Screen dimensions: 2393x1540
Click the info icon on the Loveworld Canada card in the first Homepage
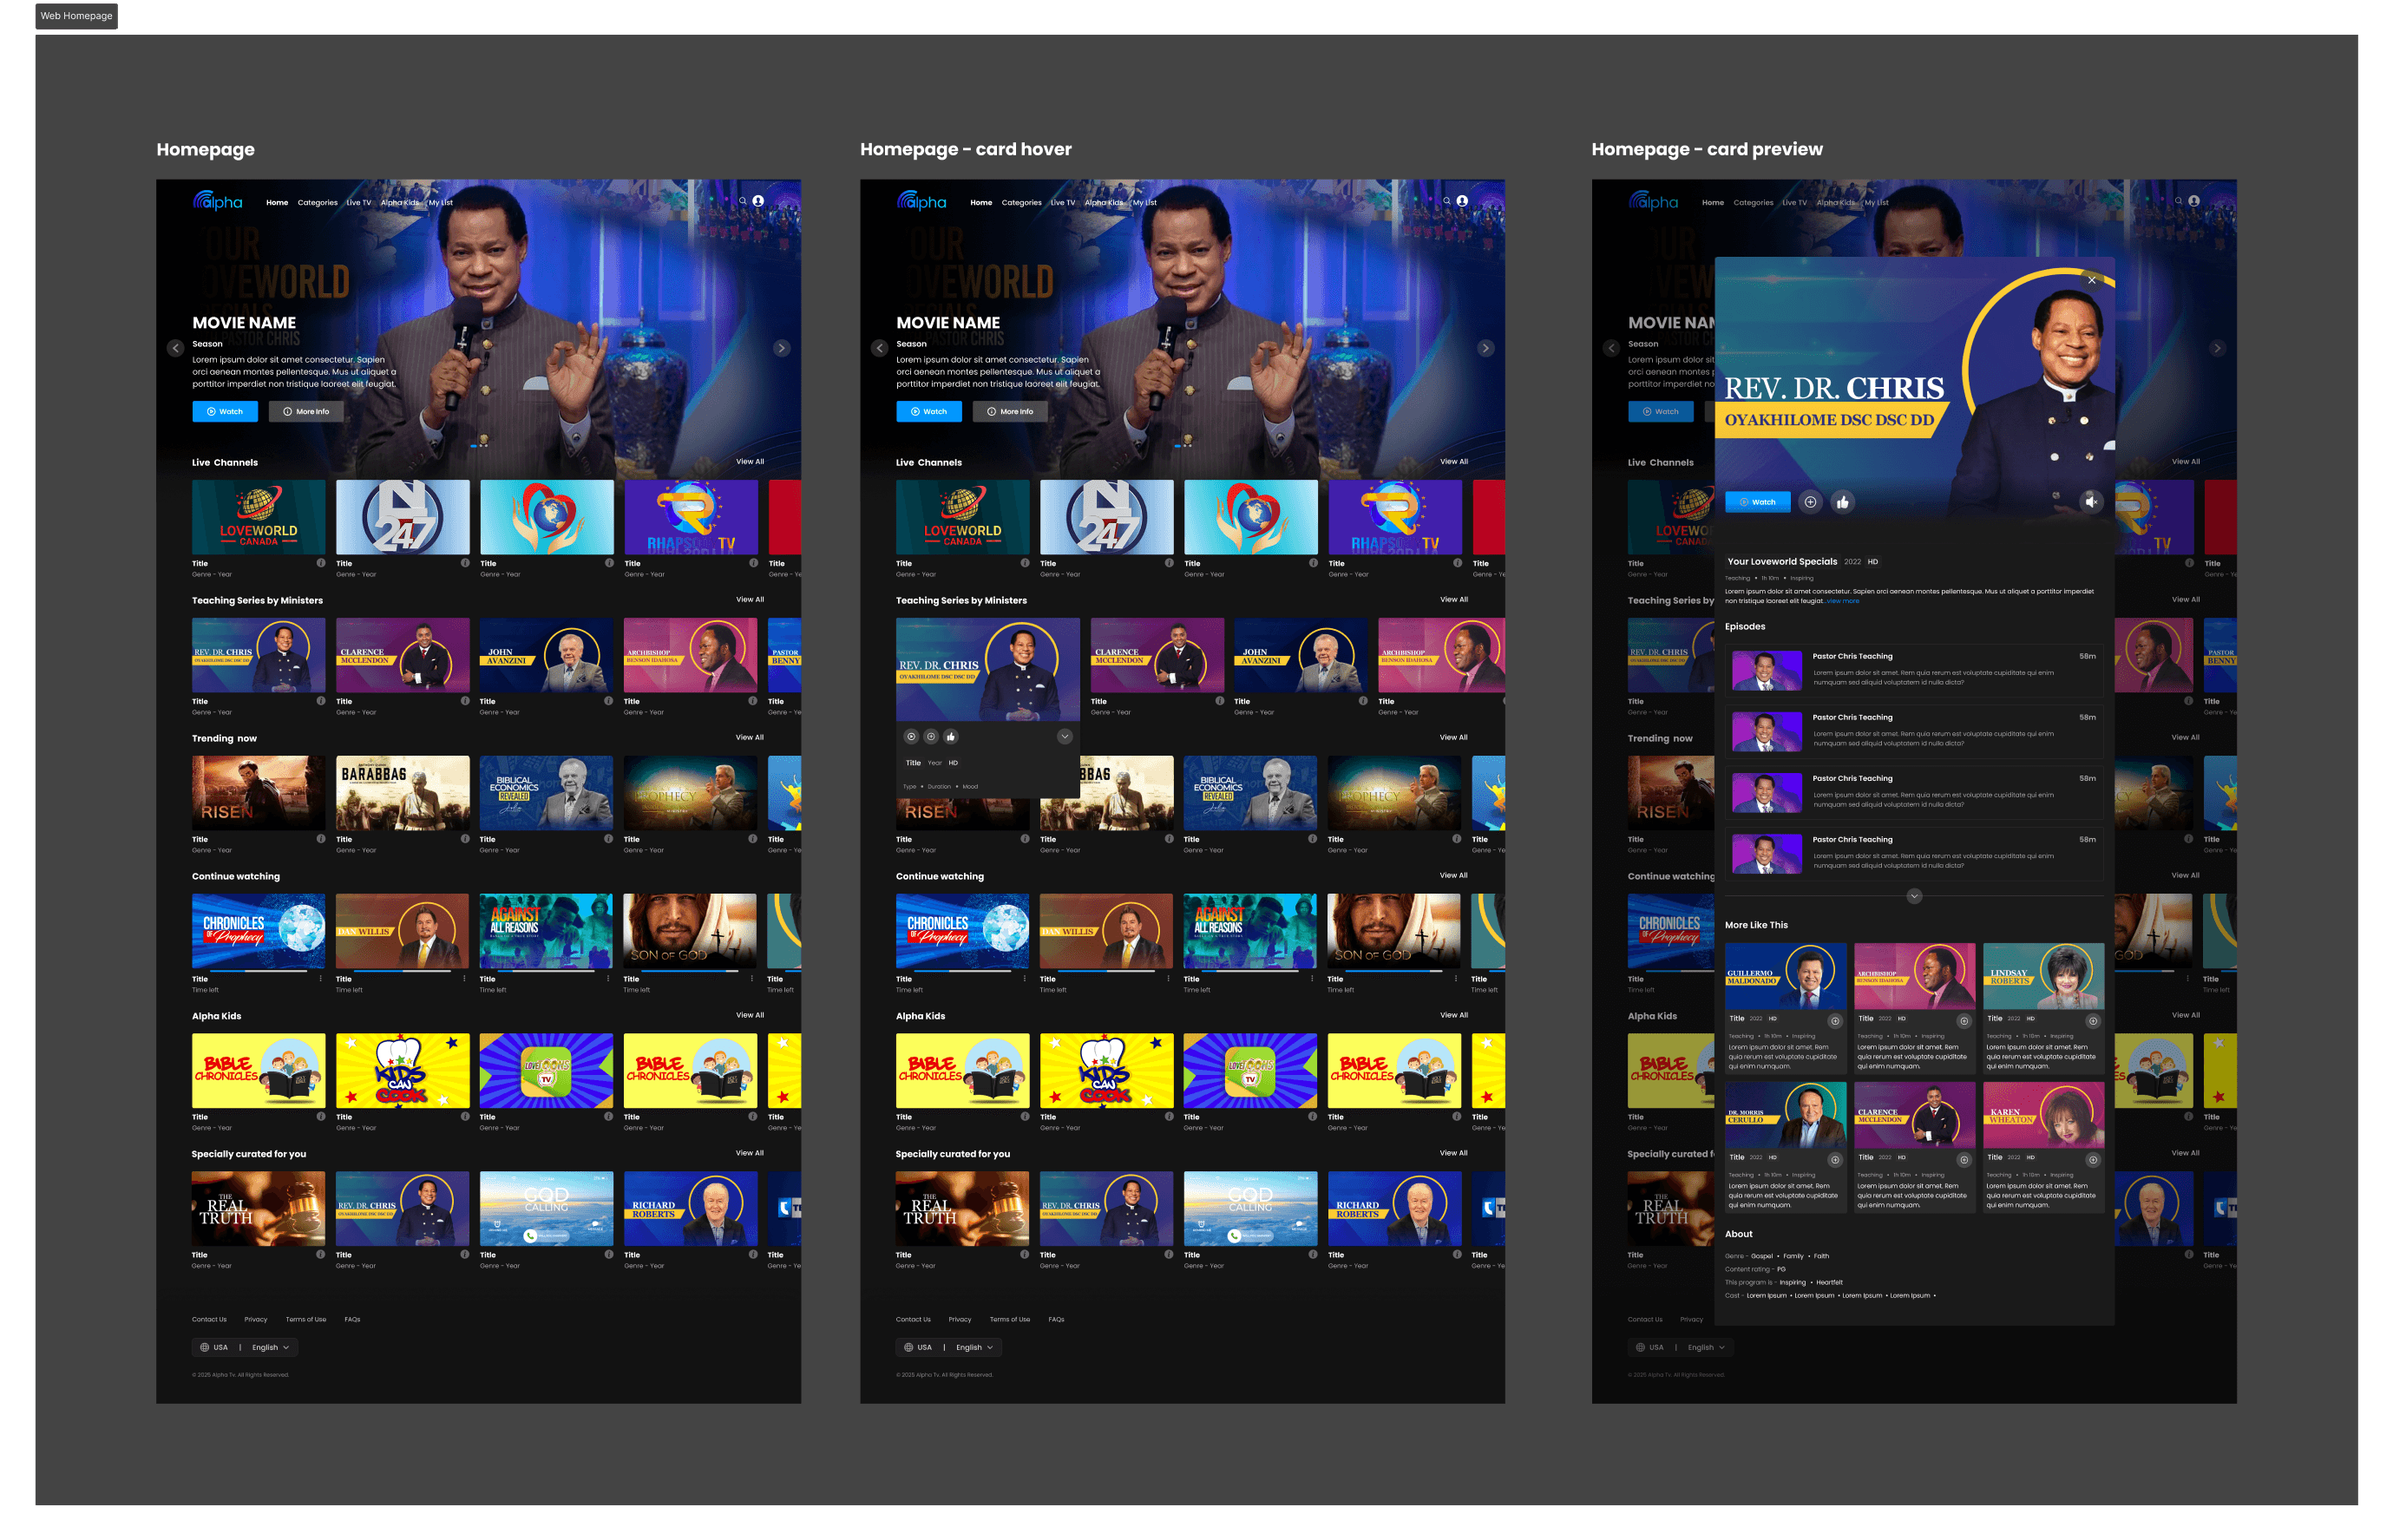click(x=321, y=563)
